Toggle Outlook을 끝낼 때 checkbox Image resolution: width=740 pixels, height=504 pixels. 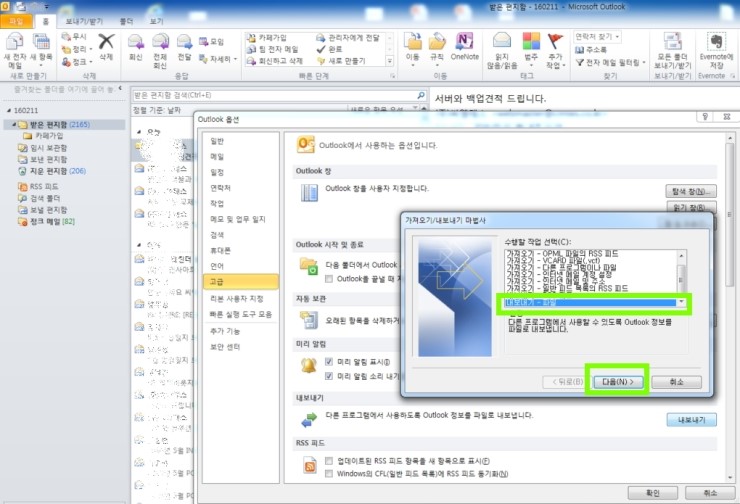coord(329,279)
